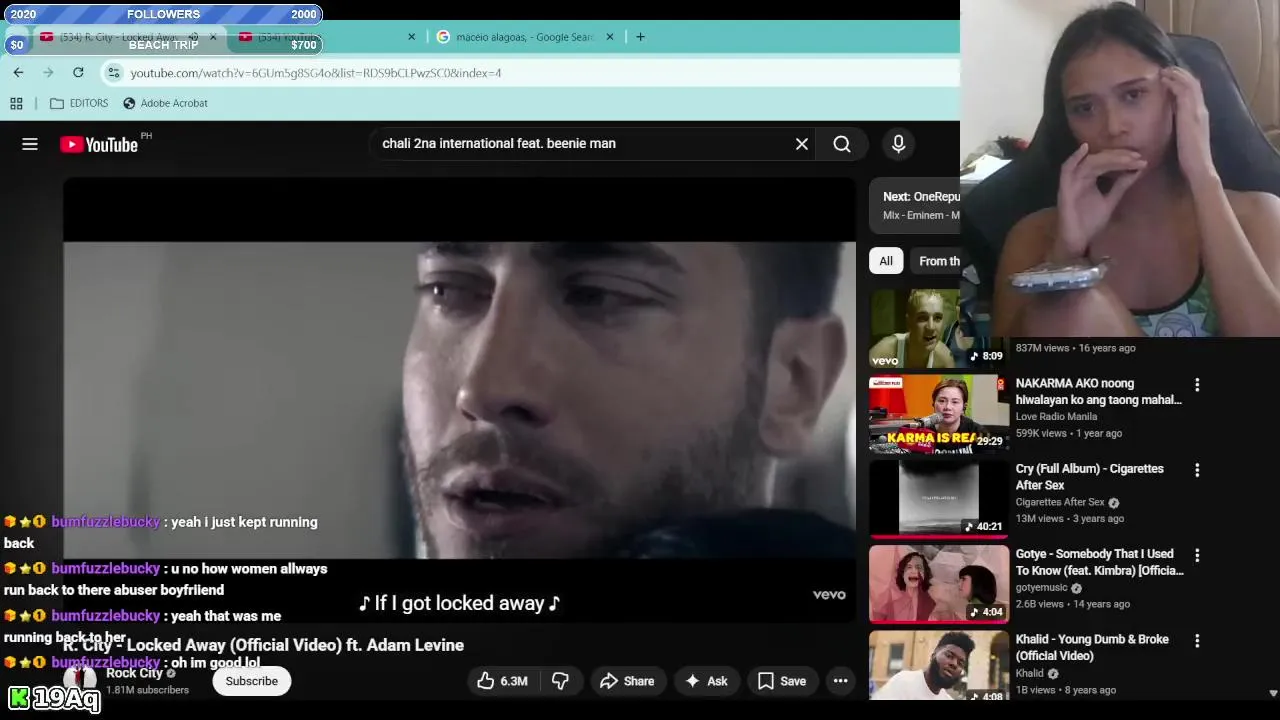Open the browser apps grid icon

[x=16, y=103]
